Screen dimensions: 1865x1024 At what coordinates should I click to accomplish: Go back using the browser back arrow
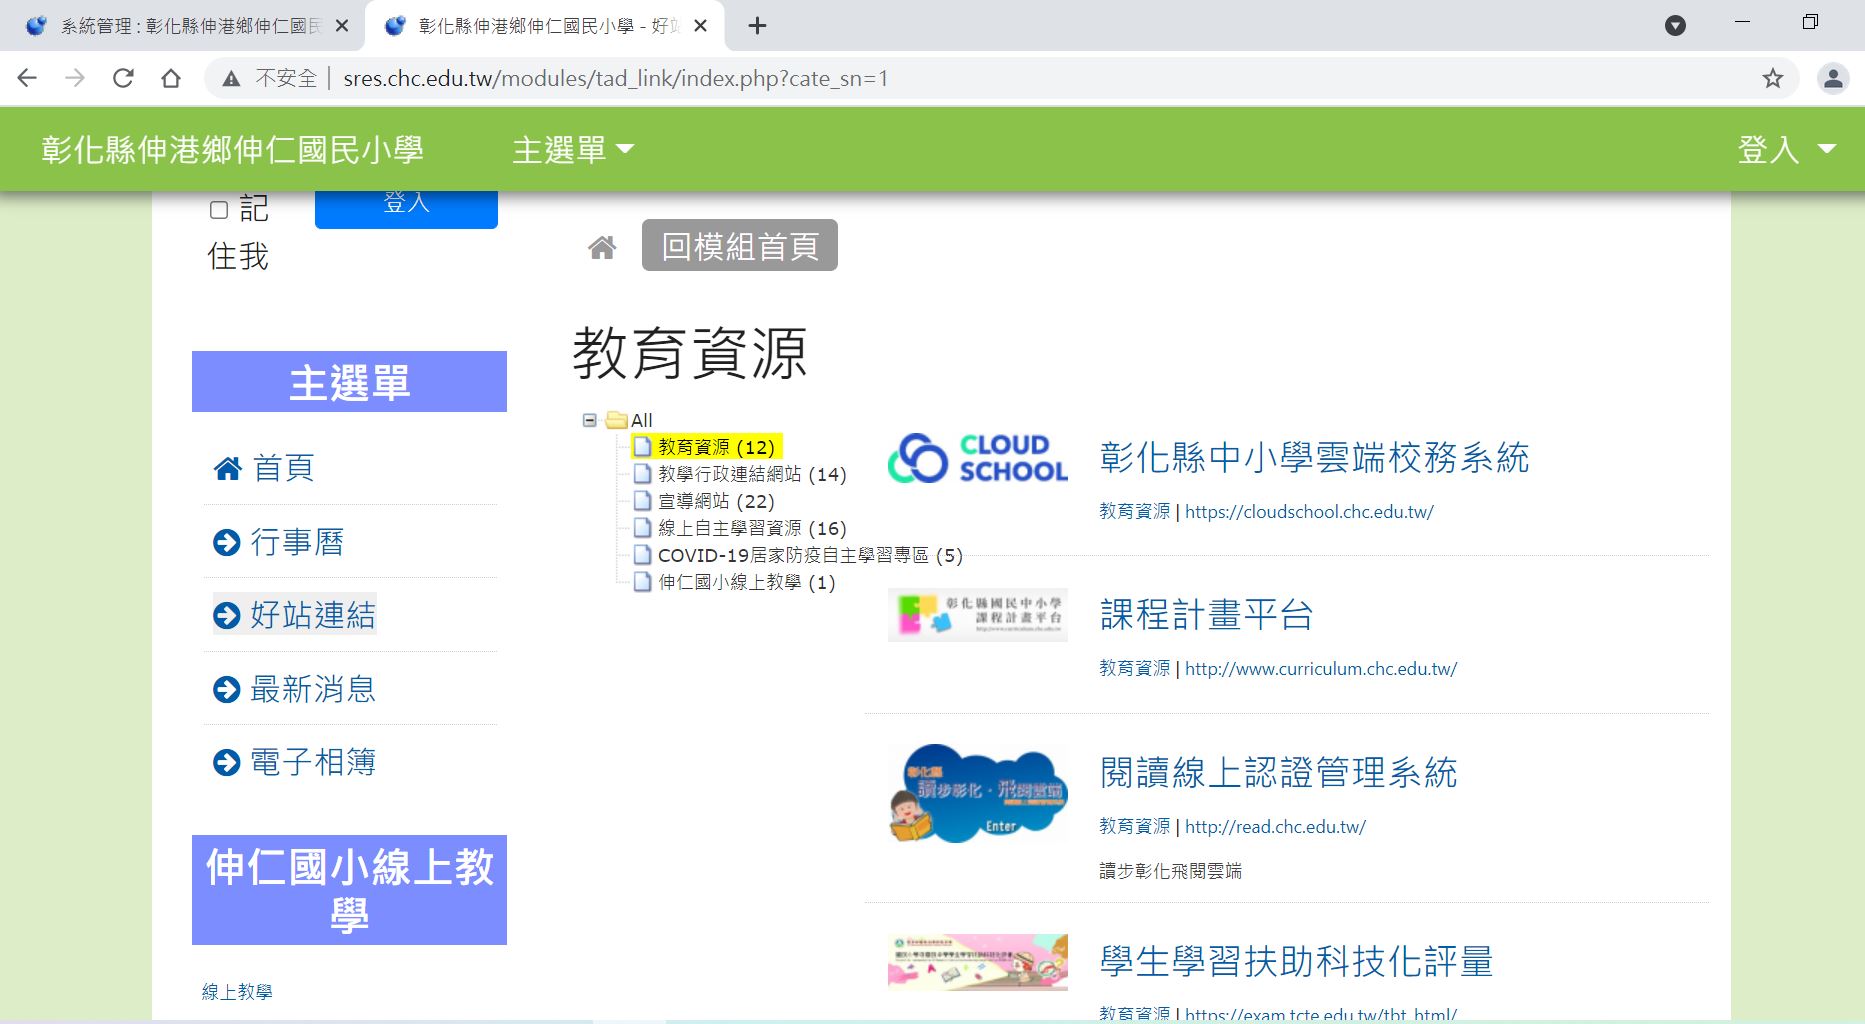(x=27, y=78)
